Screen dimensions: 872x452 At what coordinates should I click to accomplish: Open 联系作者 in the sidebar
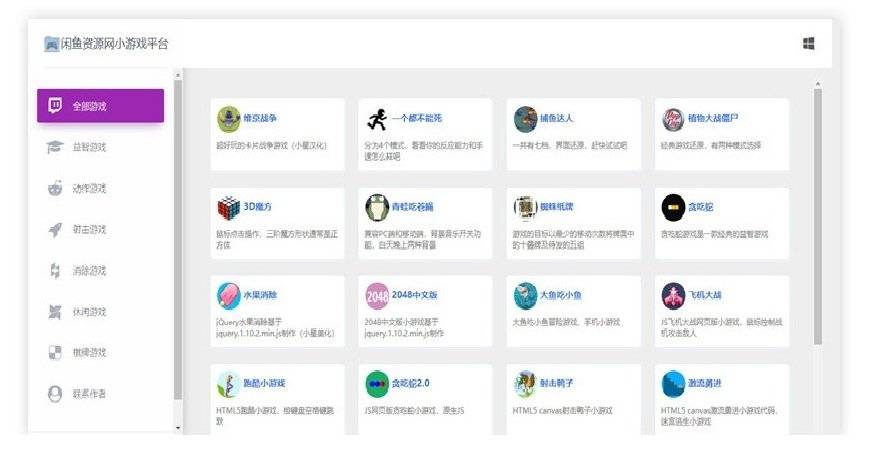tap(89, 394)
